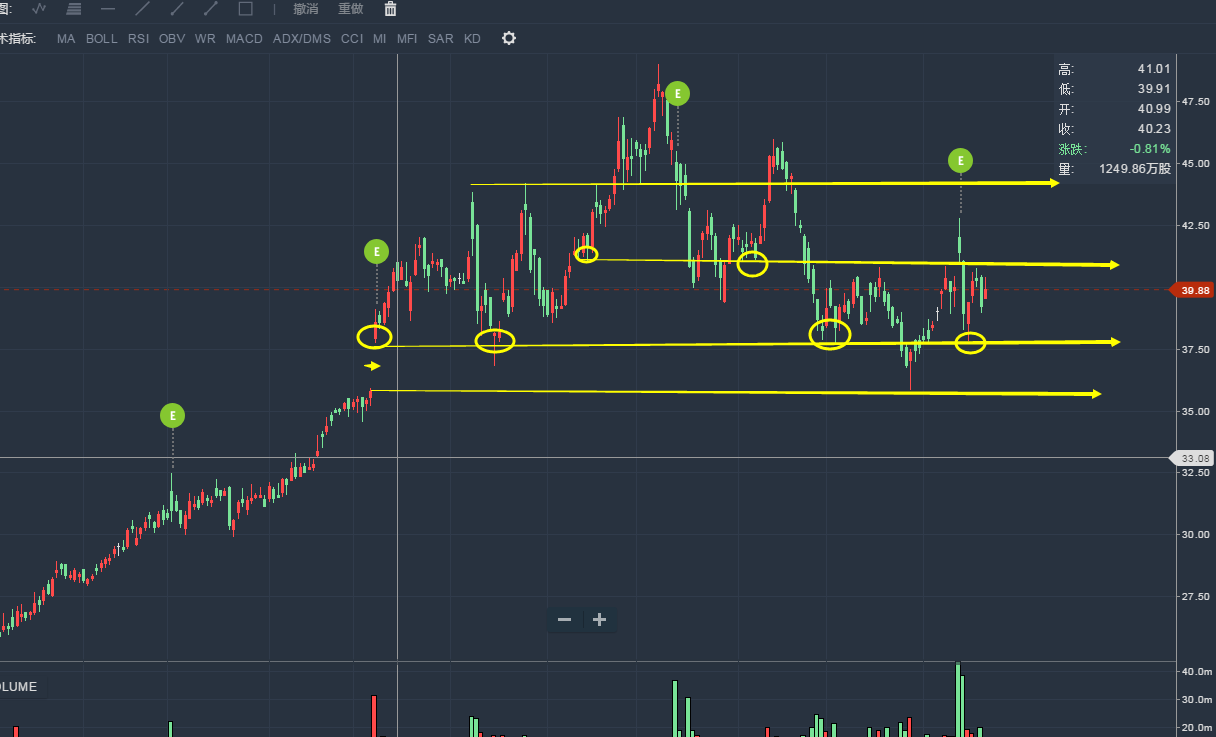Delete drawings with the trash can icon
This screenshot has height=737, width=1216.
390,9
